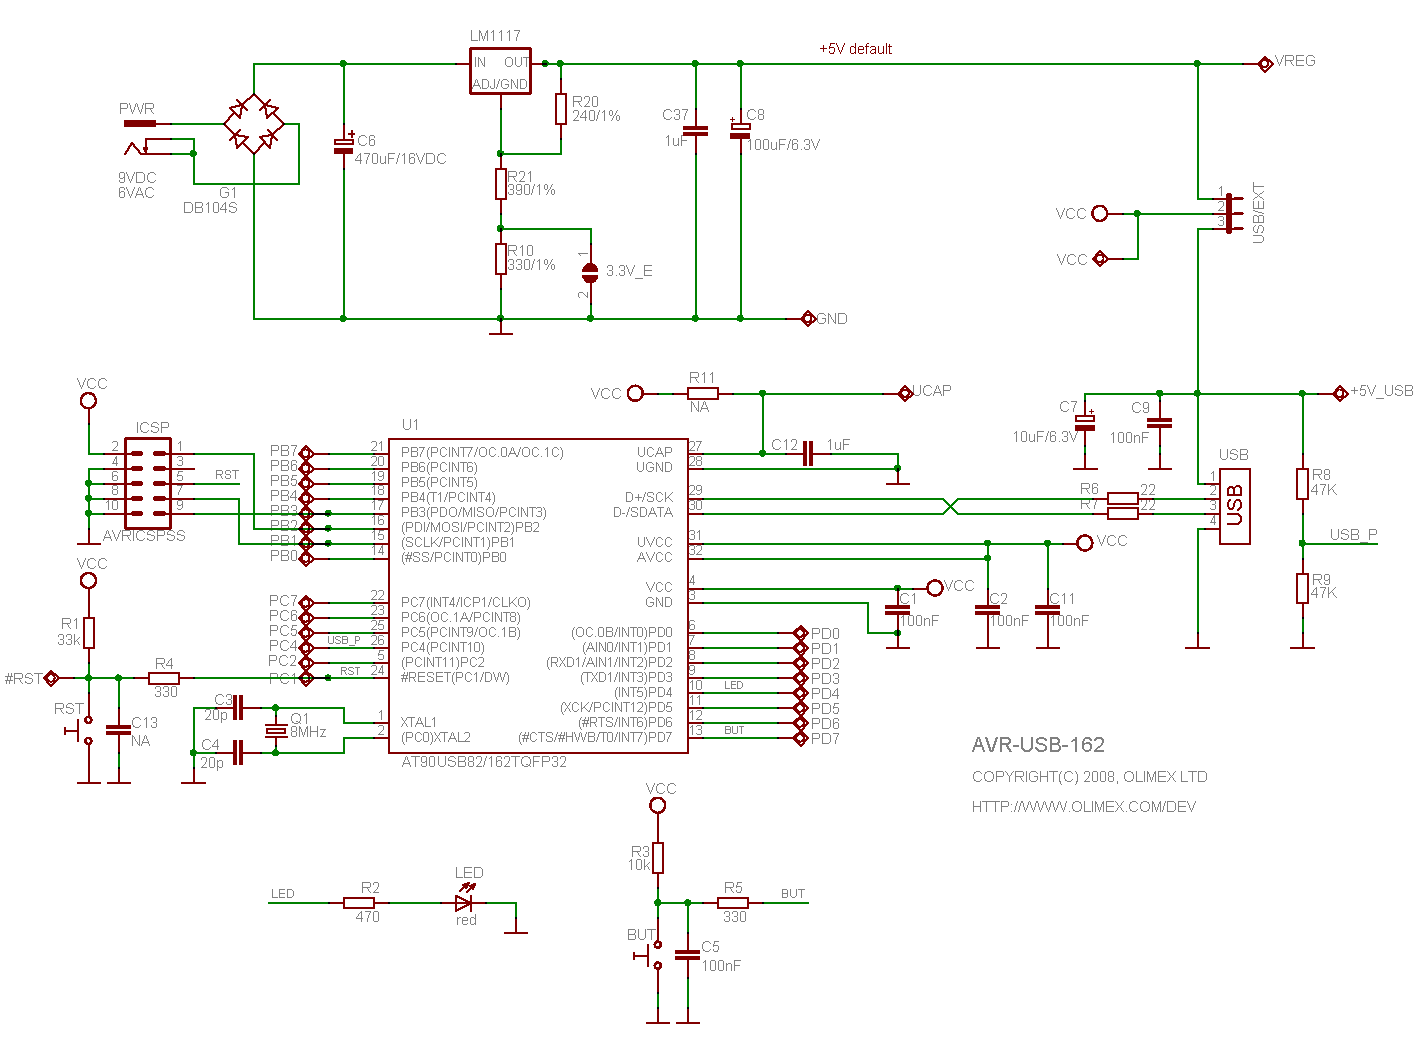The height and width of the screenshot is (1042, 1422).
Task: Open the HTTP://WWW.OLIMEX.COM/DEV link text
Action: [1084, 806]
